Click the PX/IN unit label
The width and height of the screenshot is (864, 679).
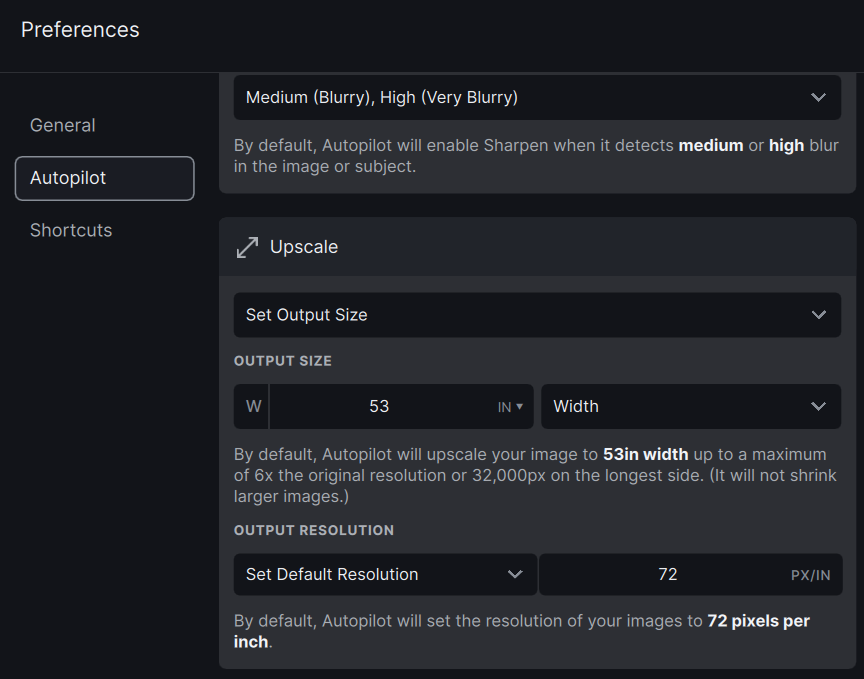[x=810, y=575]
